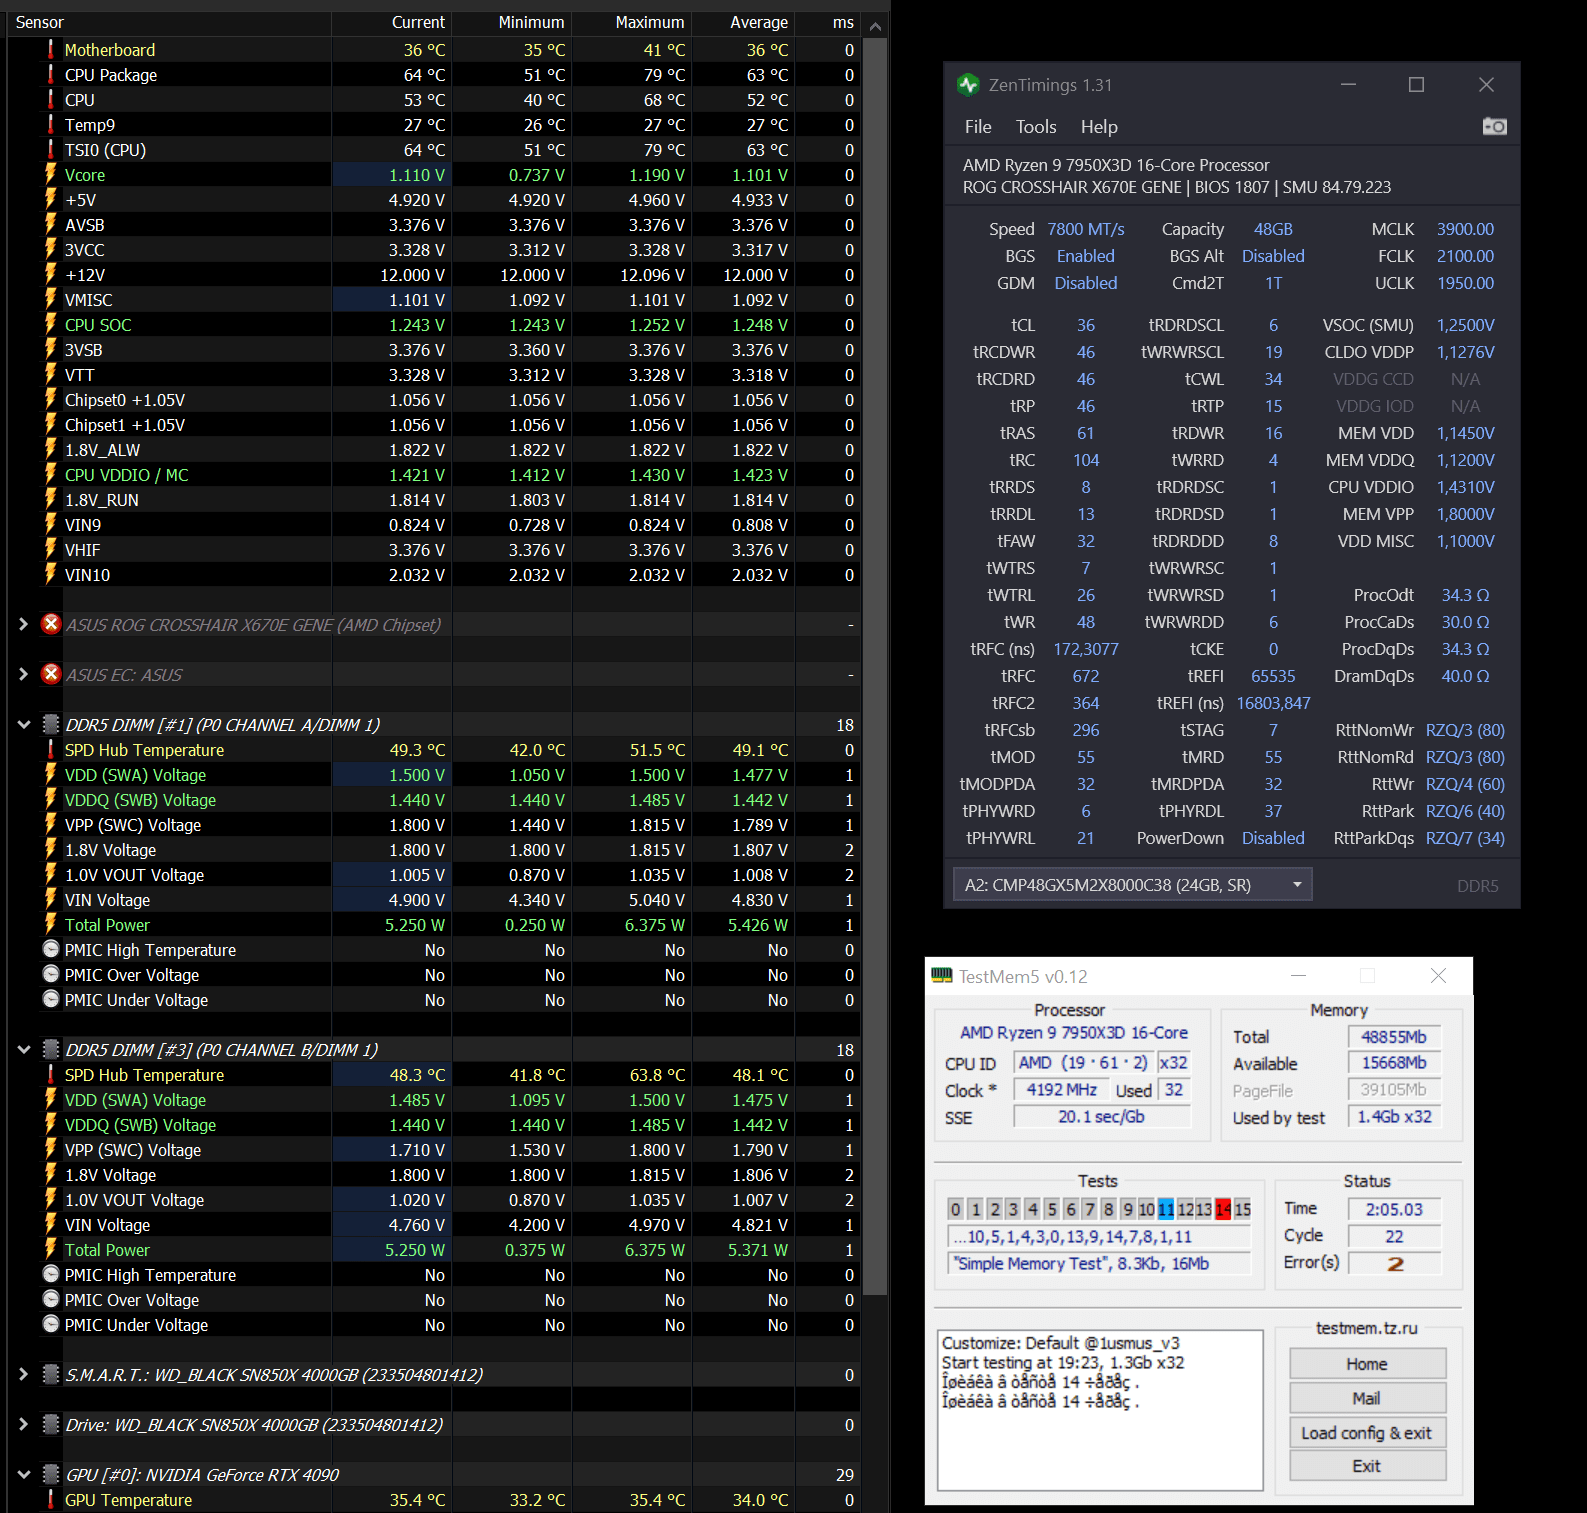Click the tCL value 36 in ZenTimings

1086,325
